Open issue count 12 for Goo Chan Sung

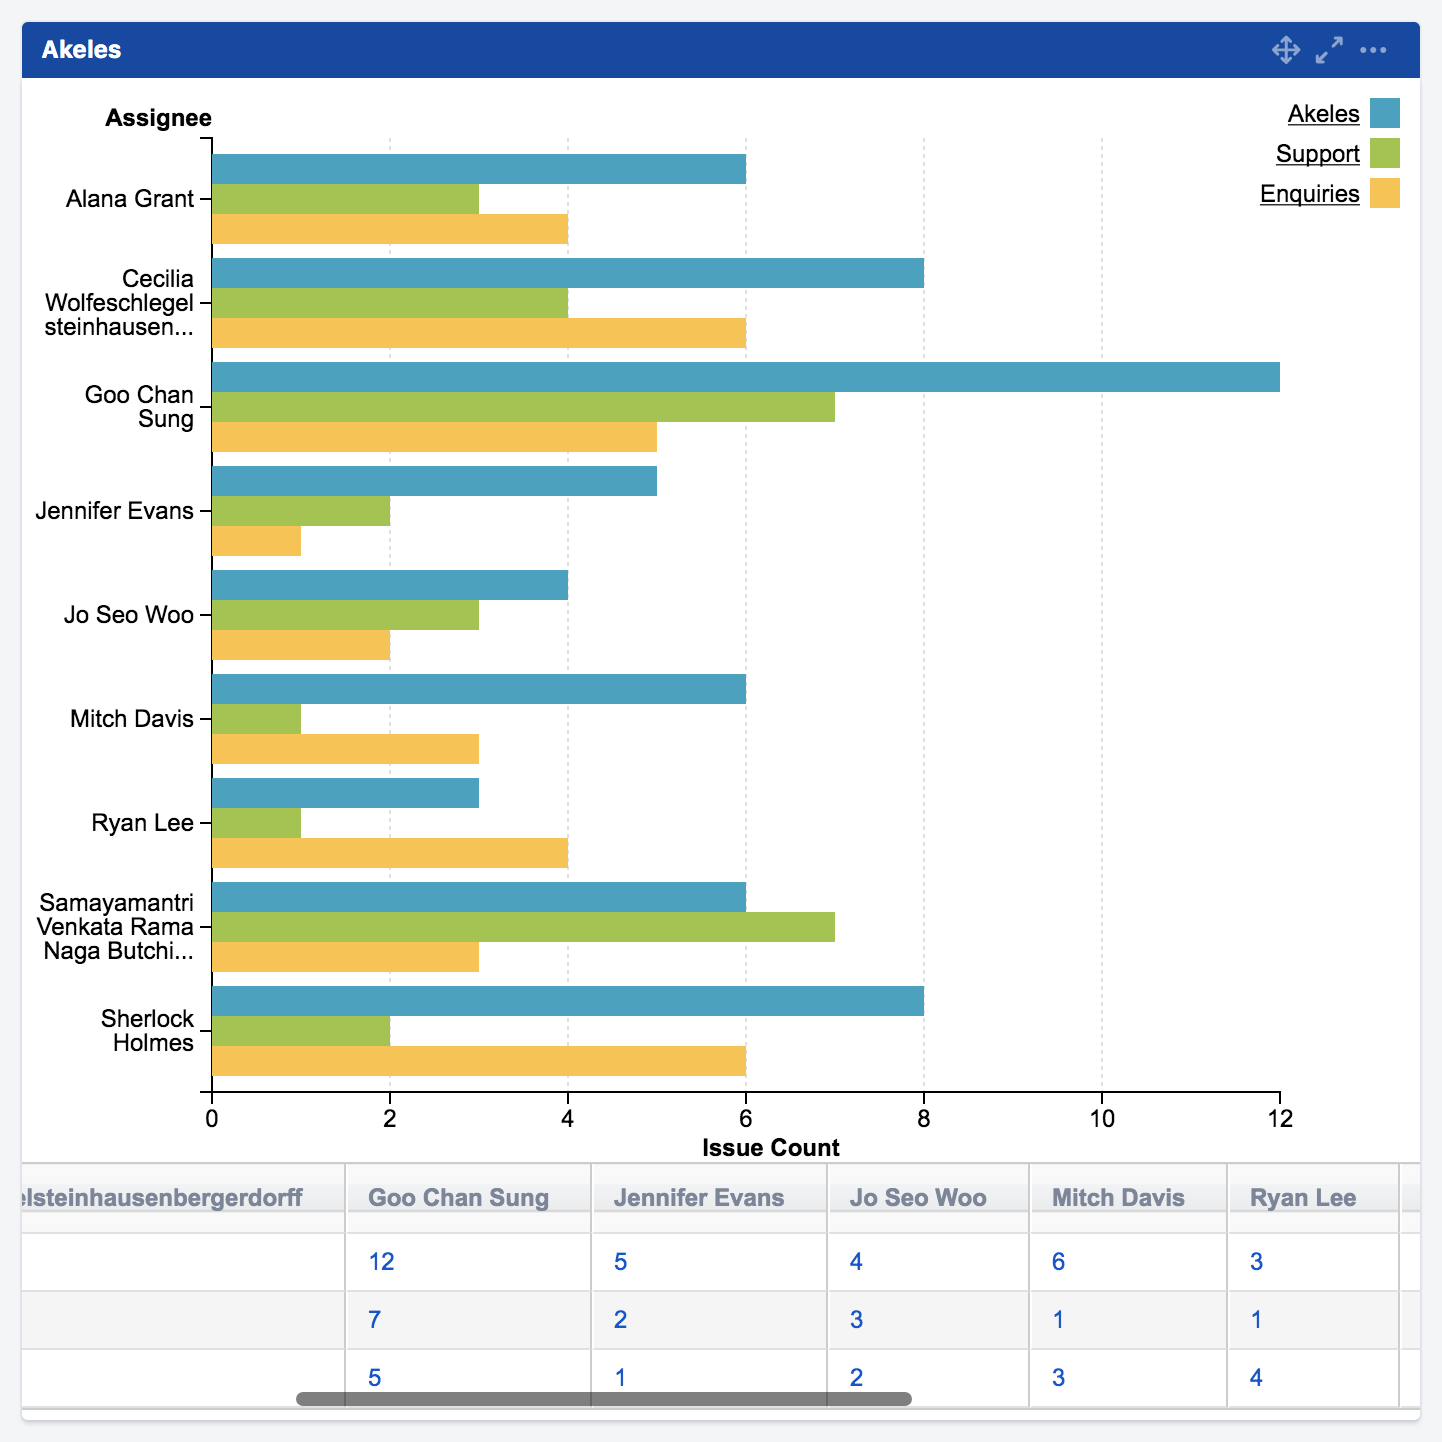click(x=380, y=1262)
